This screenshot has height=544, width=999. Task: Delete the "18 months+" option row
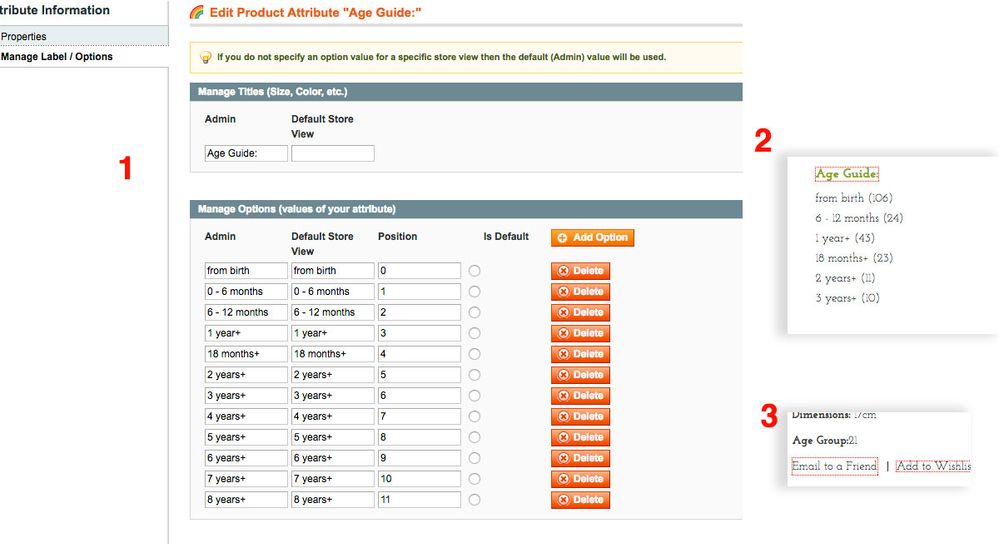pyautogui.click(x=580, y=354)
